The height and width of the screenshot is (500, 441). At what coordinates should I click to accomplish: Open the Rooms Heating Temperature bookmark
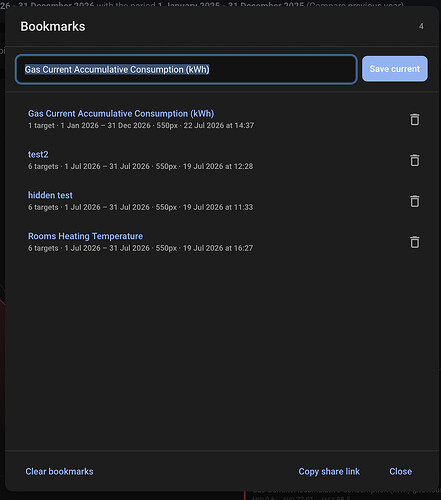(x=85, y=236)
